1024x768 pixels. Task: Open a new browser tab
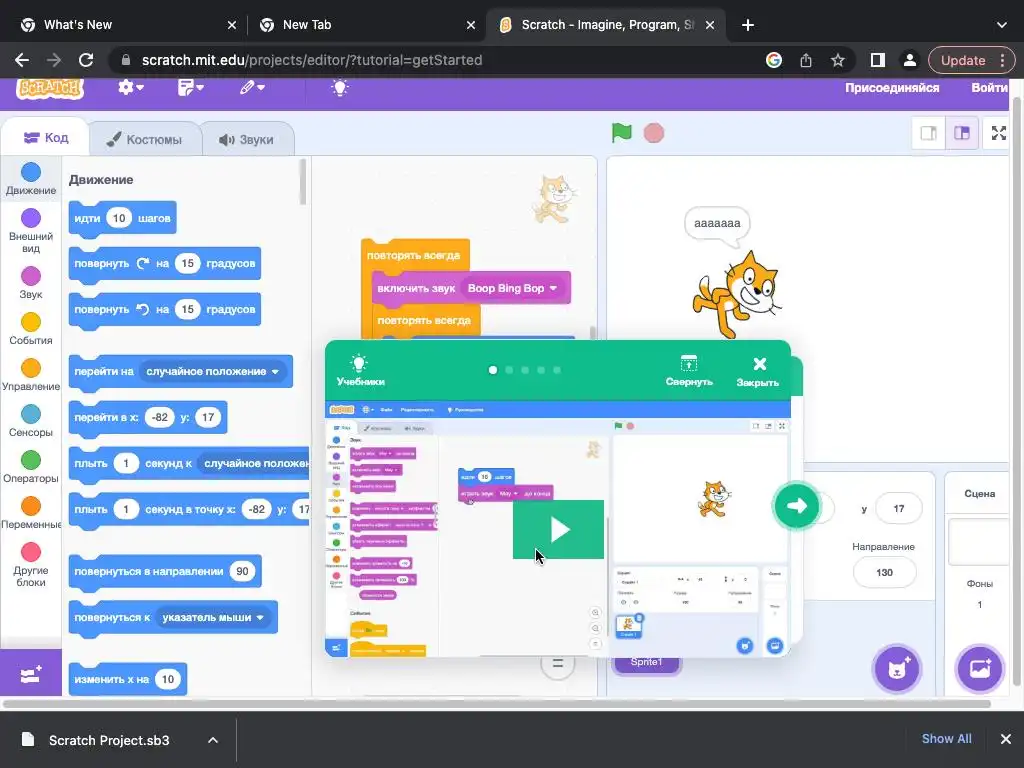[748, 25]
